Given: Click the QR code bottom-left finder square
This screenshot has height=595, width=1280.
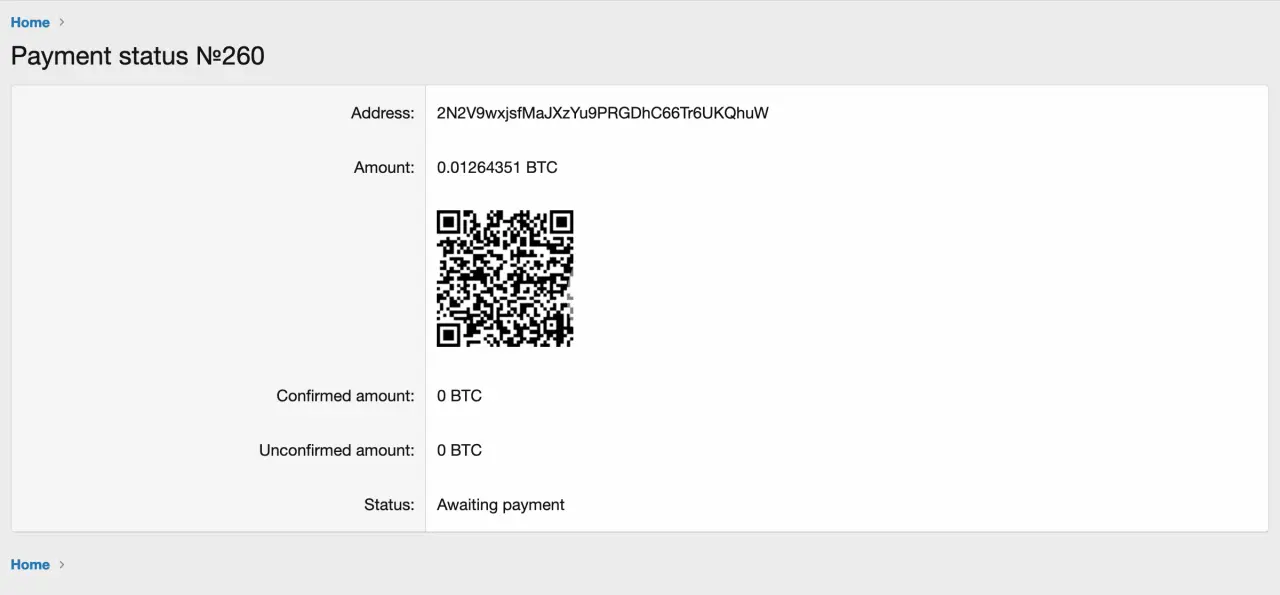Looking at the screenshot, I should coord(448,335).
